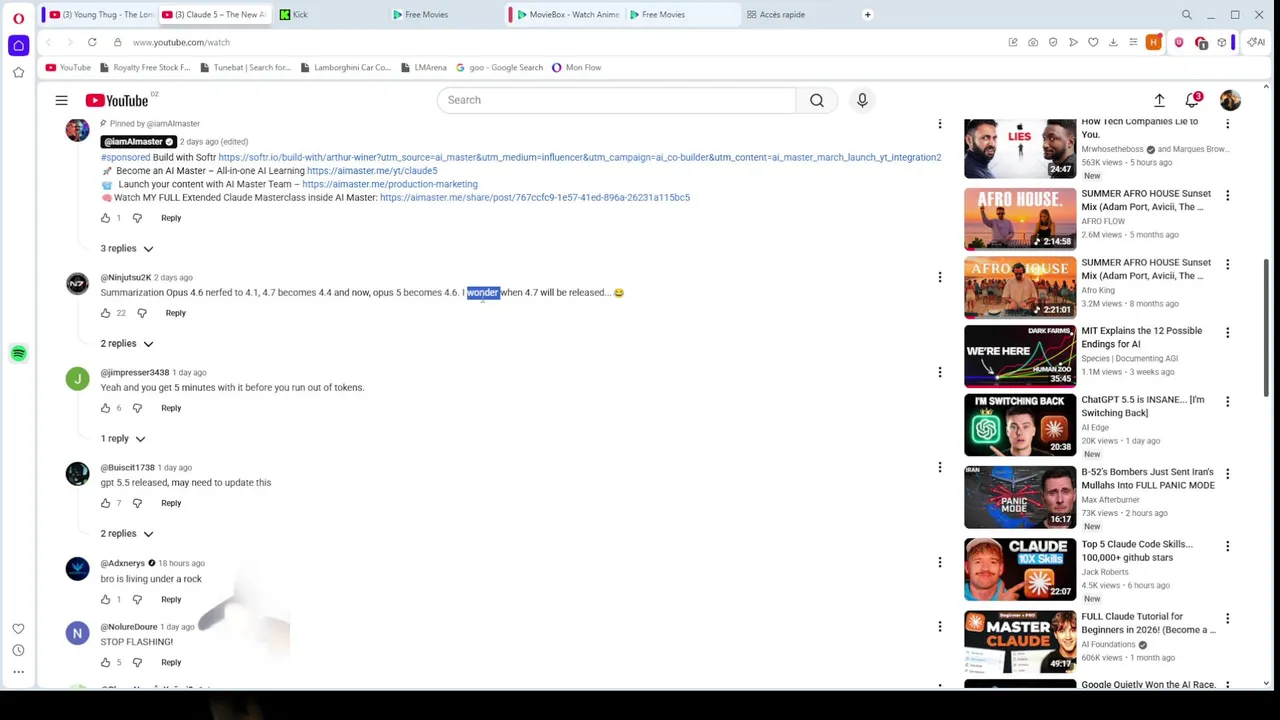The image size is (1280, 720).
Task: Open the YouTube account avatar menu
Action: 1230,100
